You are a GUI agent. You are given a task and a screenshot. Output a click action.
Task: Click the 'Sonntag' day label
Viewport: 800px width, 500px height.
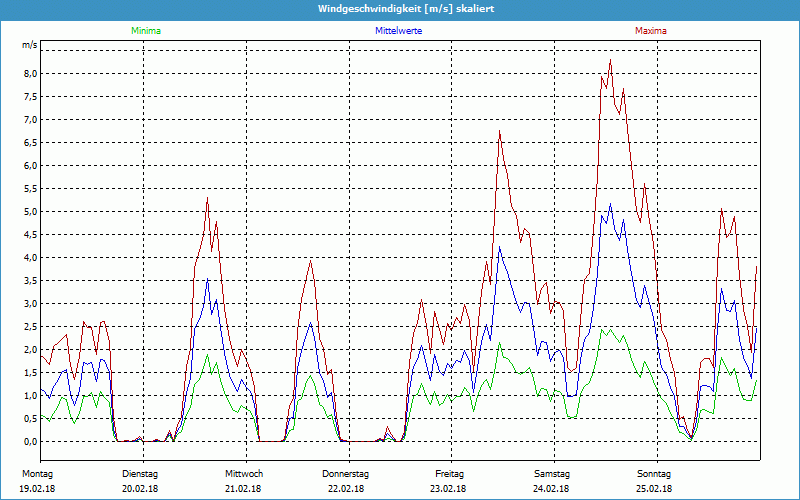(x=654, y=474)
